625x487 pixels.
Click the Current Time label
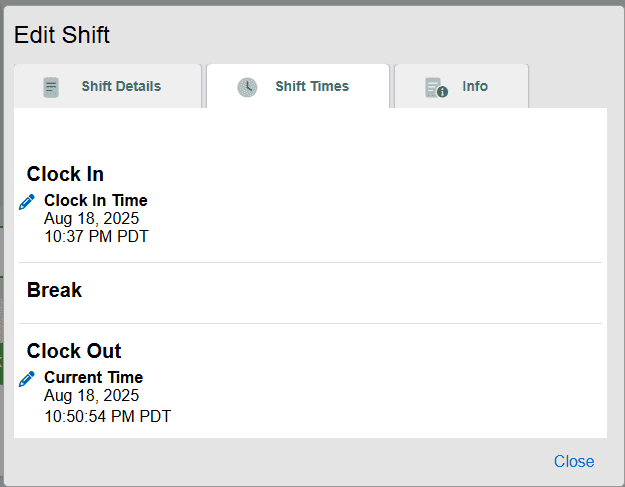click(x=94, y=378)
